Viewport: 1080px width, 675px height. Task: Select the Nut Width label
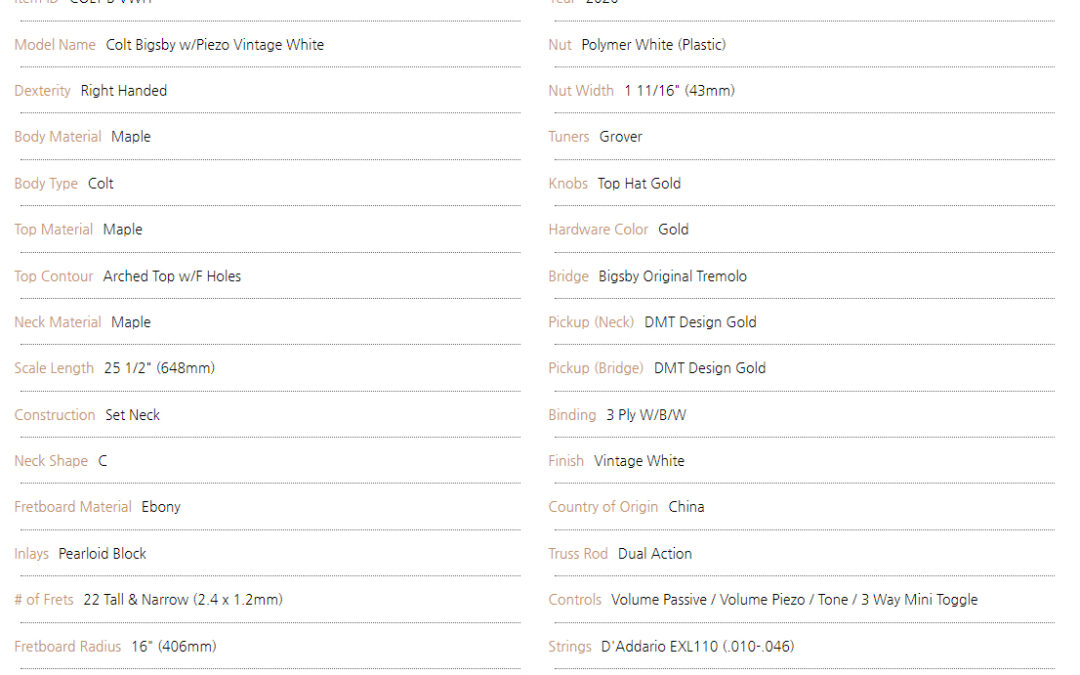(x=581, y=91)
